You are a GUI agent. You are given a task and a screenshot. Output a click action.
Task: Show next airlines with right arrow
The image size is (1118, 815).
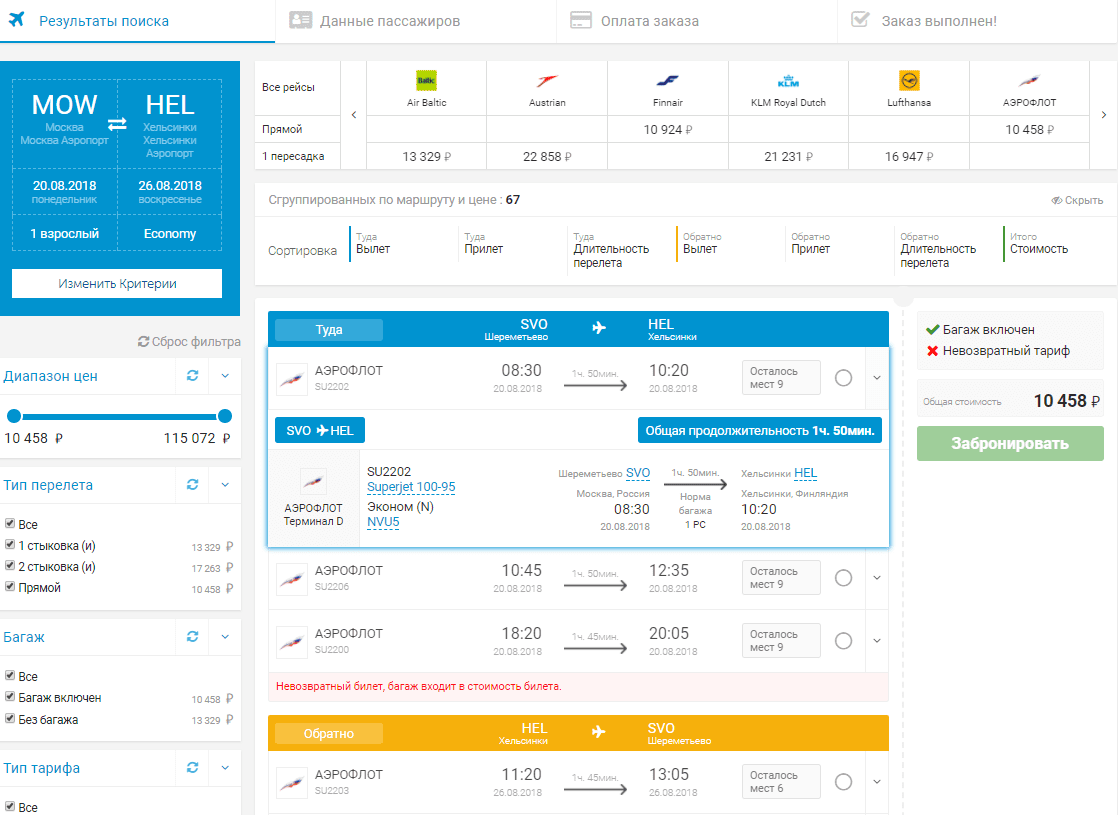coord(1104,115)
